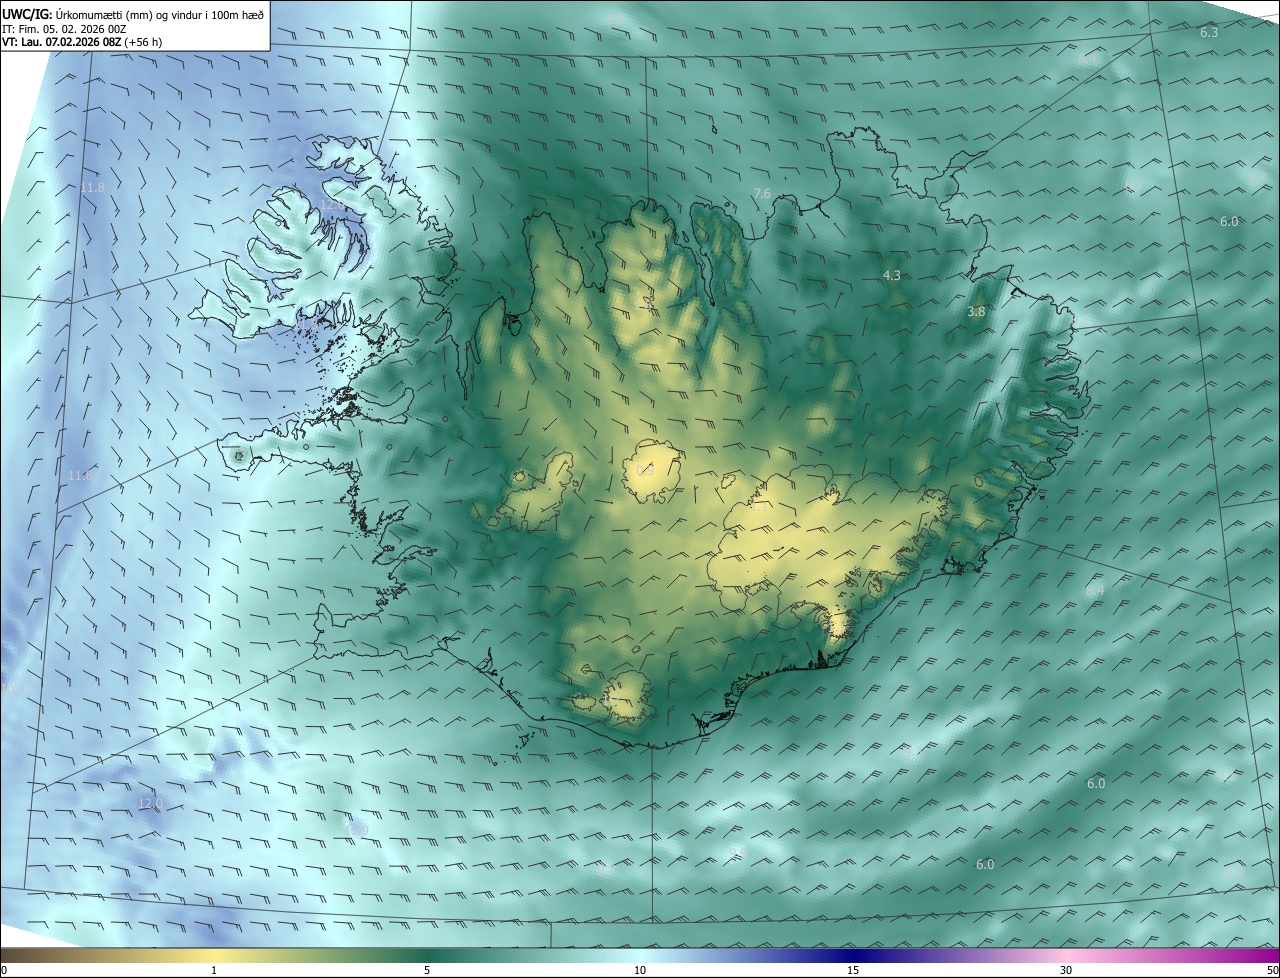Click the 30 tick on the color scale
Image resolution: width=1280 pixels, height=978 pixels.
coord(1066,971)
